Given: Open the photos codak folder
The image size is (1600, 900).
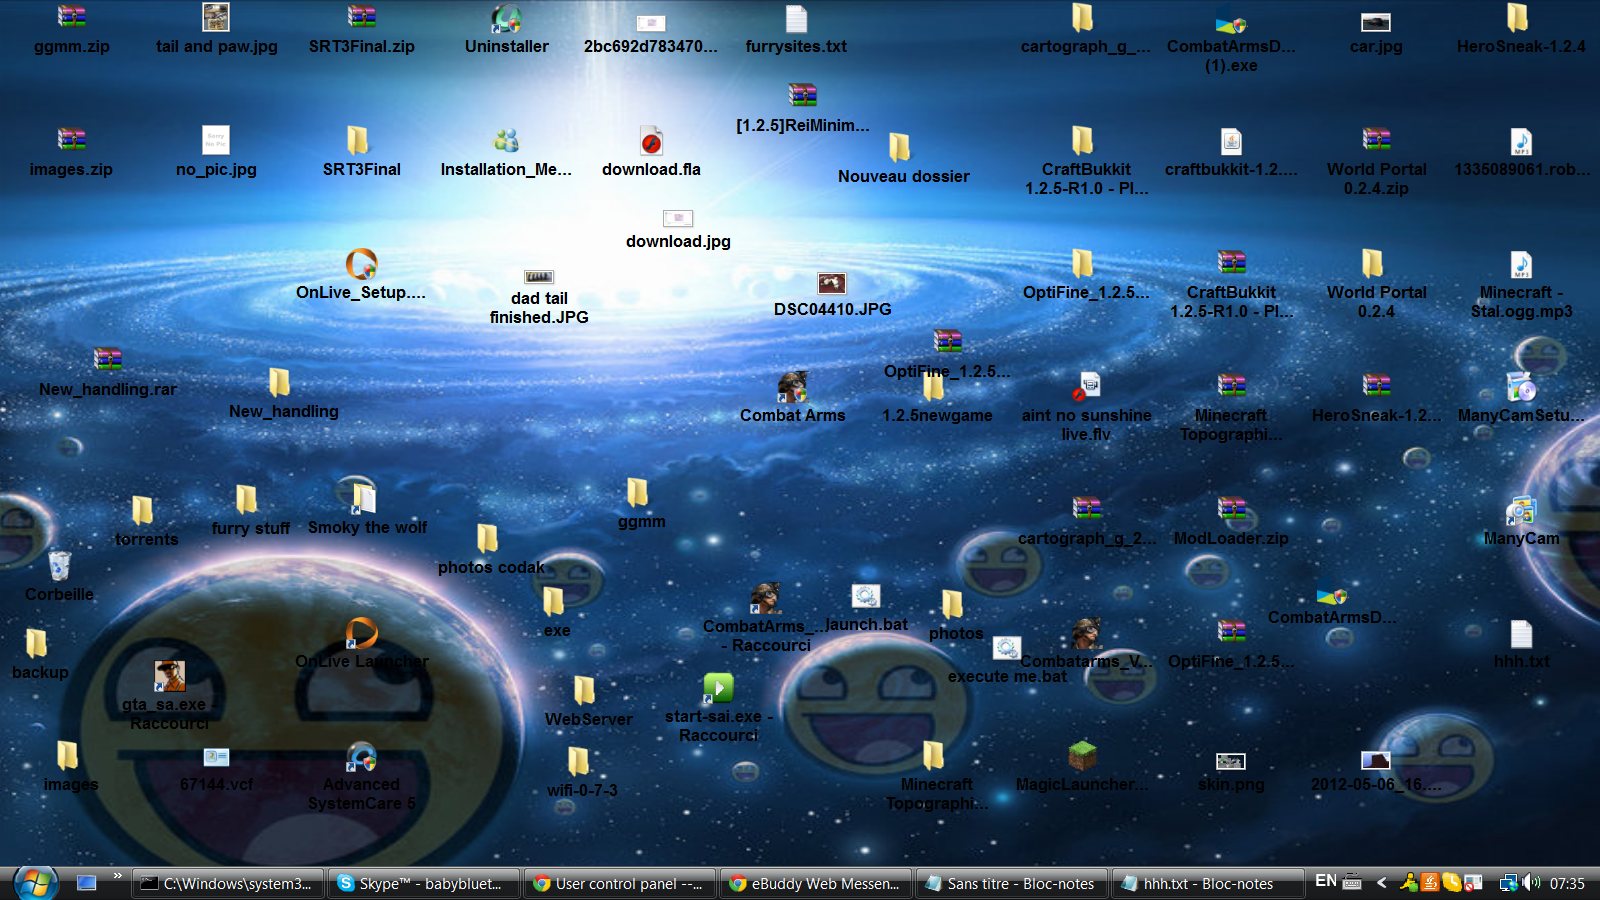Looking at the screenshot, I should [488, 538].
